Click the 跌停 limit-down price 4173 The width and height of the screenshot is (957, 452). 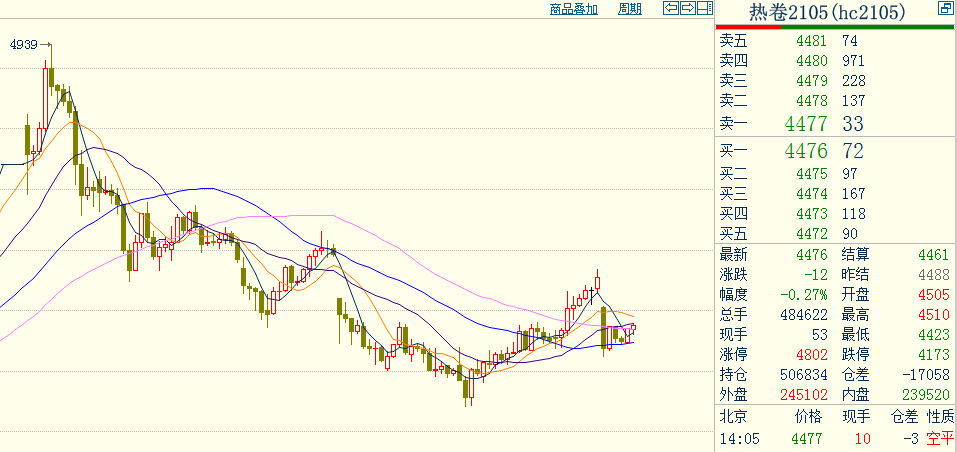(934, 354)
